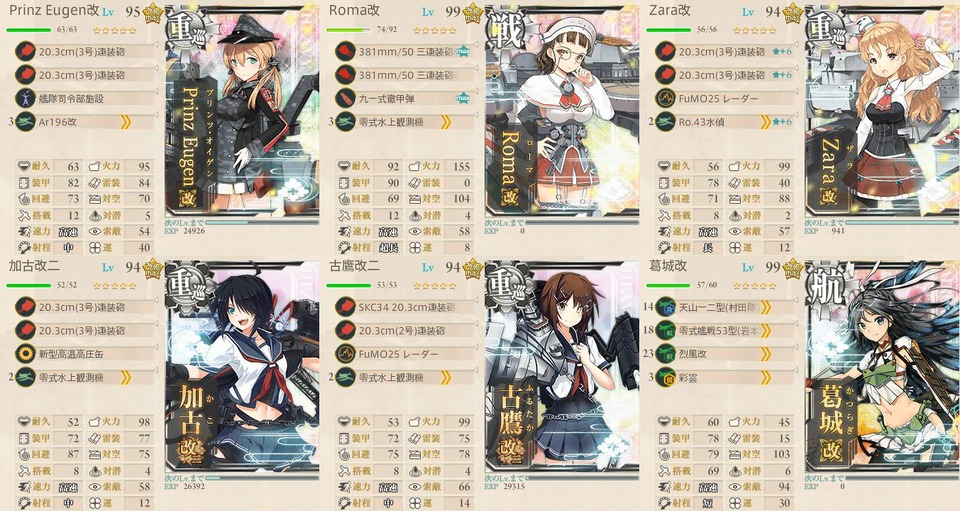Click the SKC34 20.3cm gun icon on Furutaka

(345, 307)
